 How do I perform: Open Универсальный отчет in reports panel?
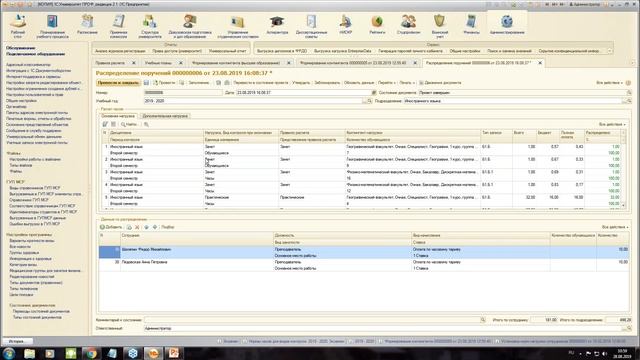228,51
